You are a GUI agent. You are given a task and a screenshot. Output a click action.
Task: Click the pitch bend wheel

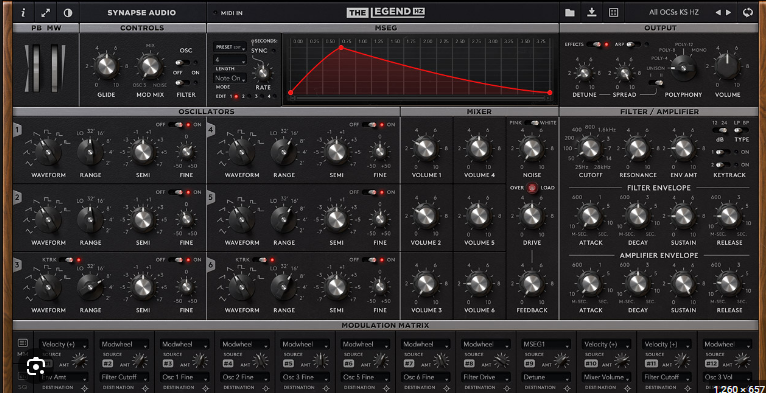(37, 68)
